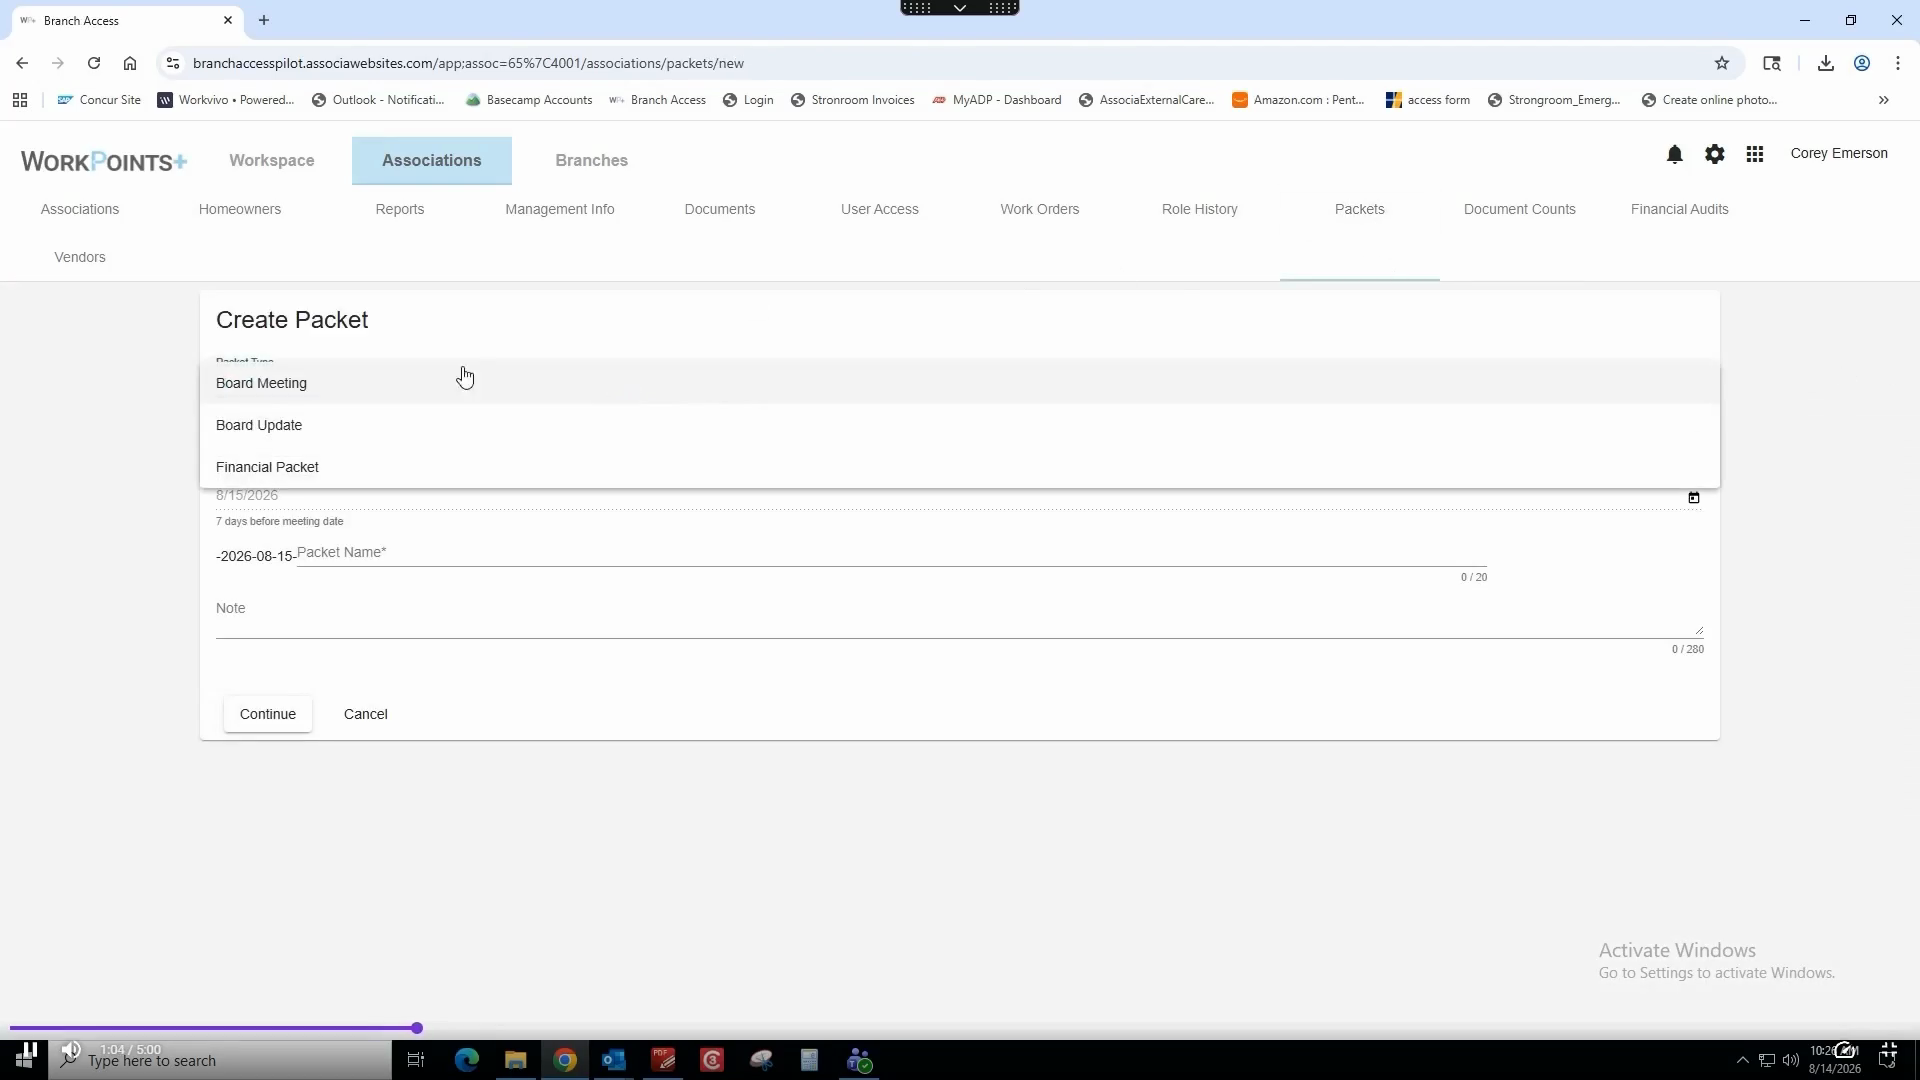Bookmark this page with star icon
Viewport: 1920px width, 1080px height.
coord(1722,63)
